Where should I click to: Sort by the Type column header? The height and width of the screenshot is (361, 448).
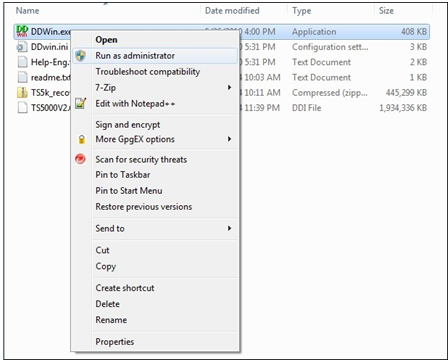[302, 11]
